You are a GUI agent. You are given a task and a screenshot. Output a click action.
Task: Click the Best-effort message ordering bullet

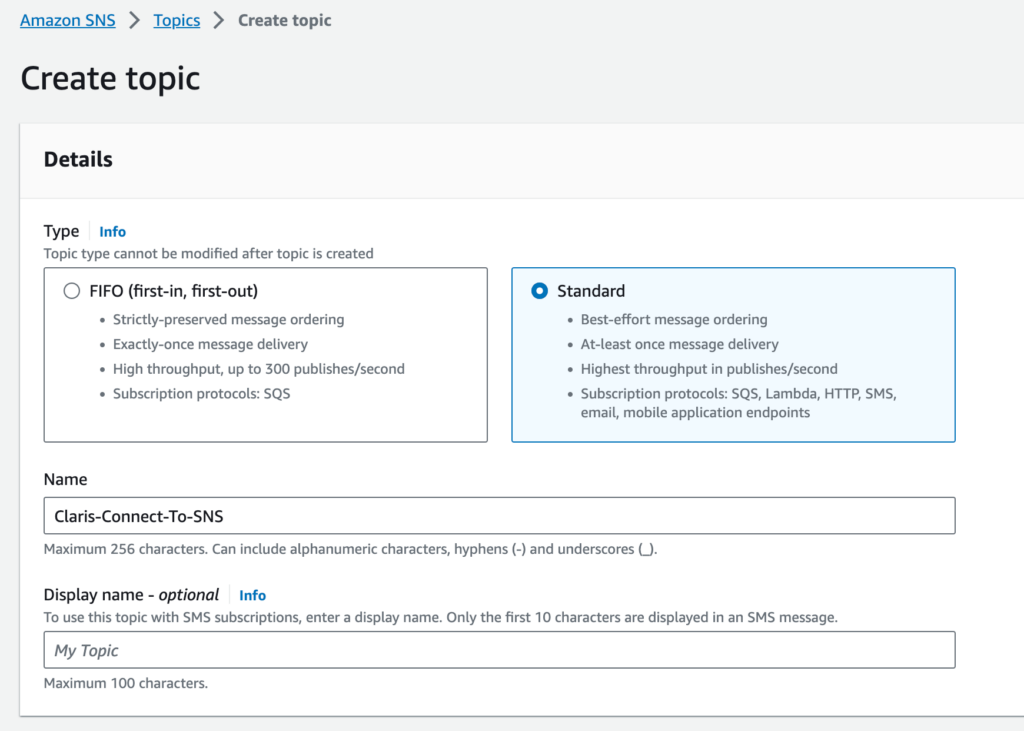[x=673, y=319]
